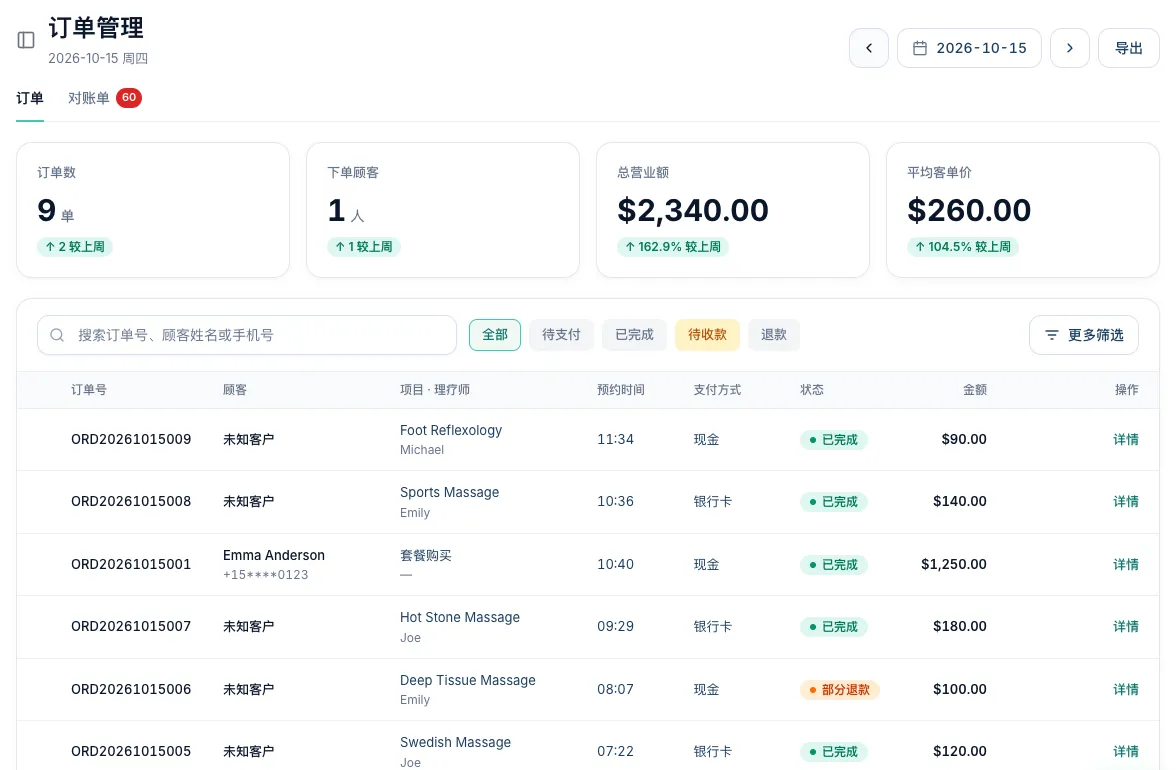Click the 导出 export button
Viewport: 1176px width, 770px height.
[1129, 48]
